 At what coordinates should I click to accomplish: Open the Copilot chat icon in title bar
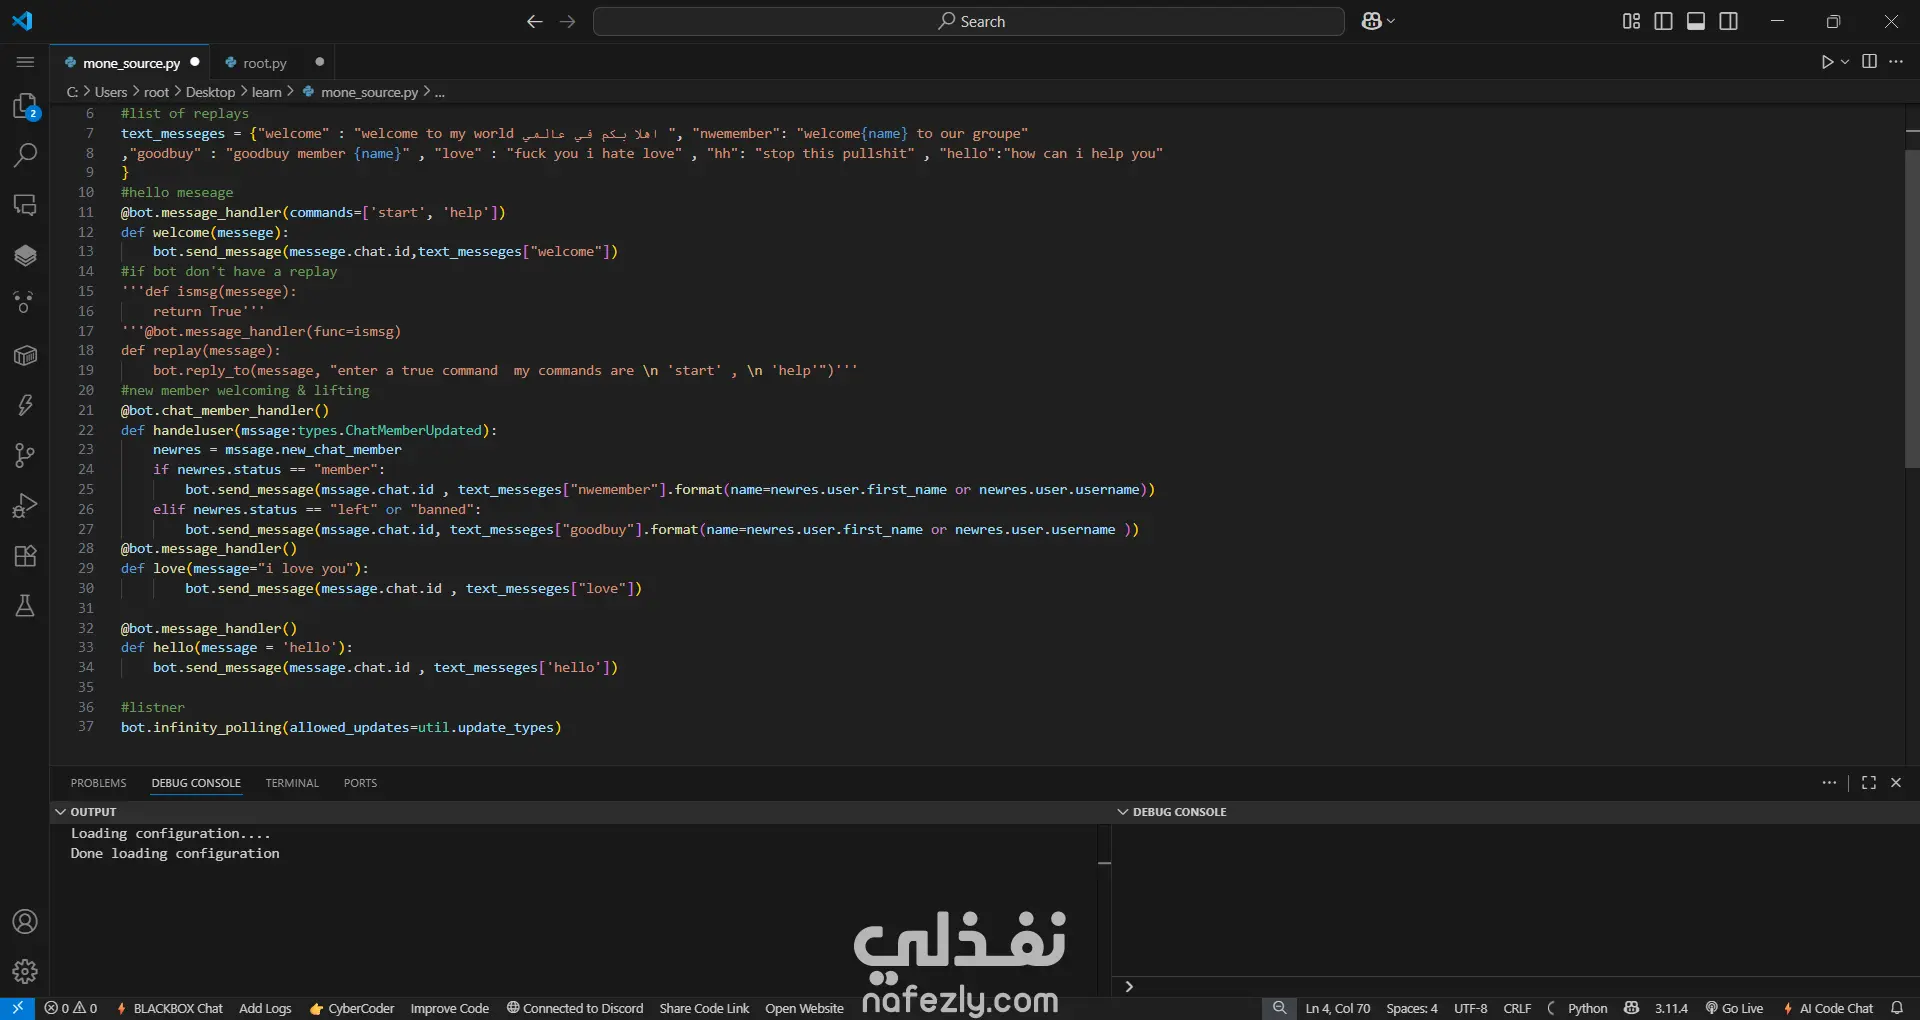1371,21
